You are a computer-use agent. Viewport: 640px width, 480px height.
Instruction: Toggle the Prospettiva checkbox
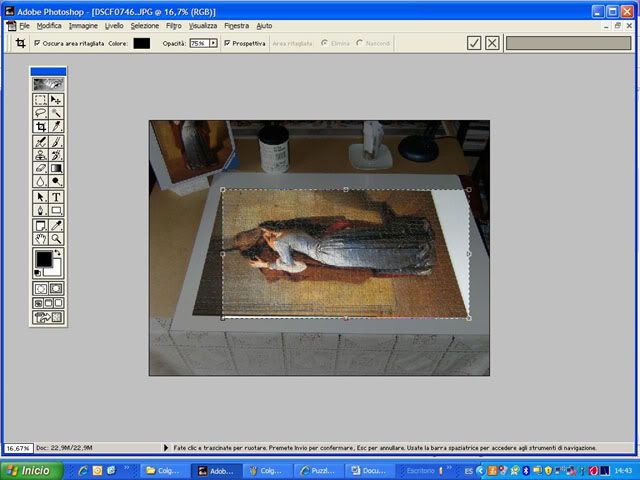(x=227, y=43)
